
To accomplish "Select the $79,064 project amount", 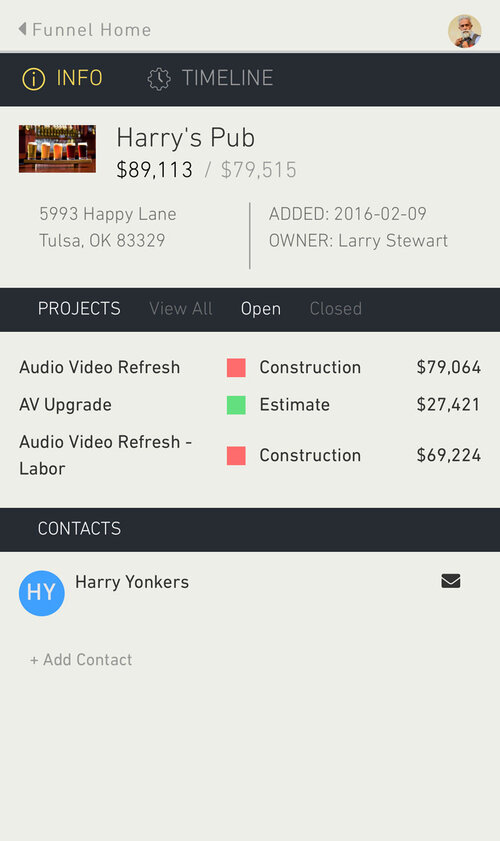I will pyautogui.click(x=448, y=367).
